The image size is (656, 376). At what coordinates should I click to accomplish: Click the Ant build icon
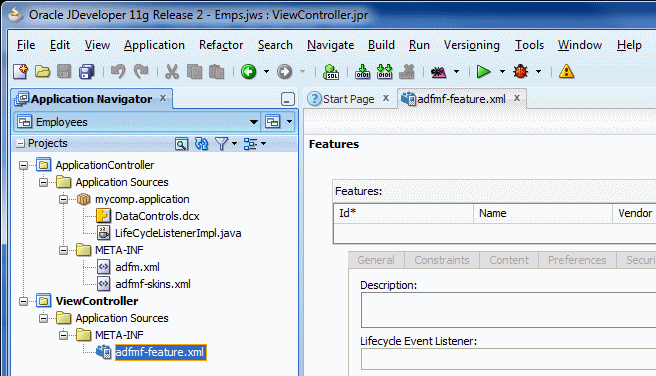coord(438,72)
